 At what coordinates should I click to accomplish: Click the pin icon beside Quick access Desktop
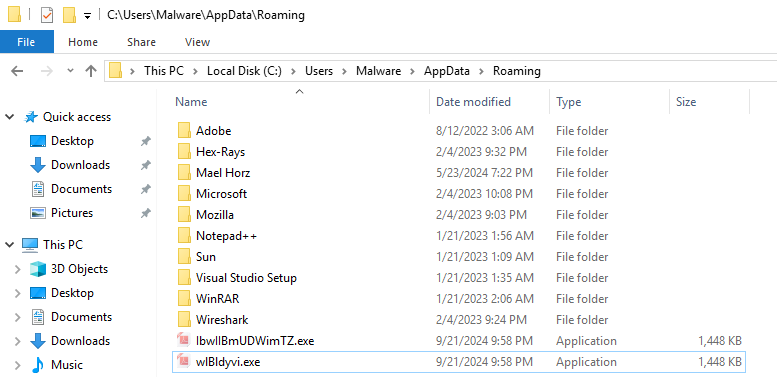pyautogui.click(x=145, y=141)
